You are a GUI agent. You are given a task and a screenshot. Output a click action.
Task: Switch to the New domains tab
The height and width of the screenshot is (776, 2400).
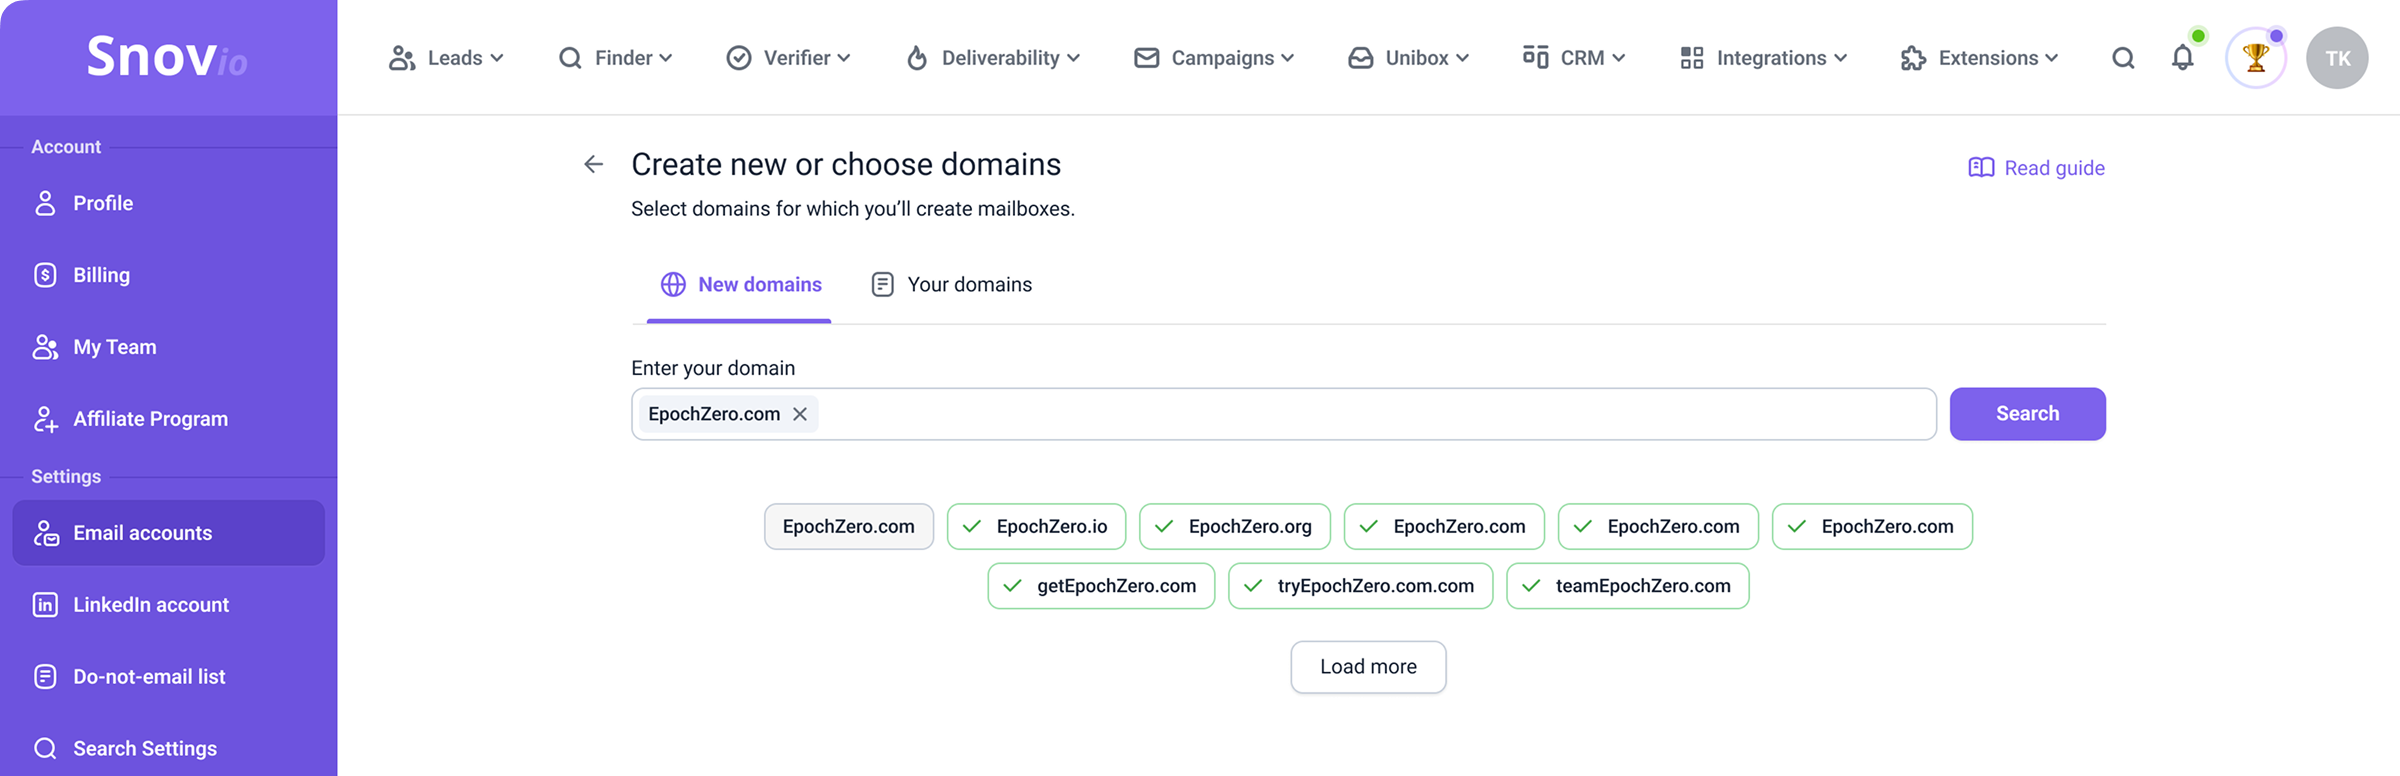pyautogui.click(x=740, y=285)
